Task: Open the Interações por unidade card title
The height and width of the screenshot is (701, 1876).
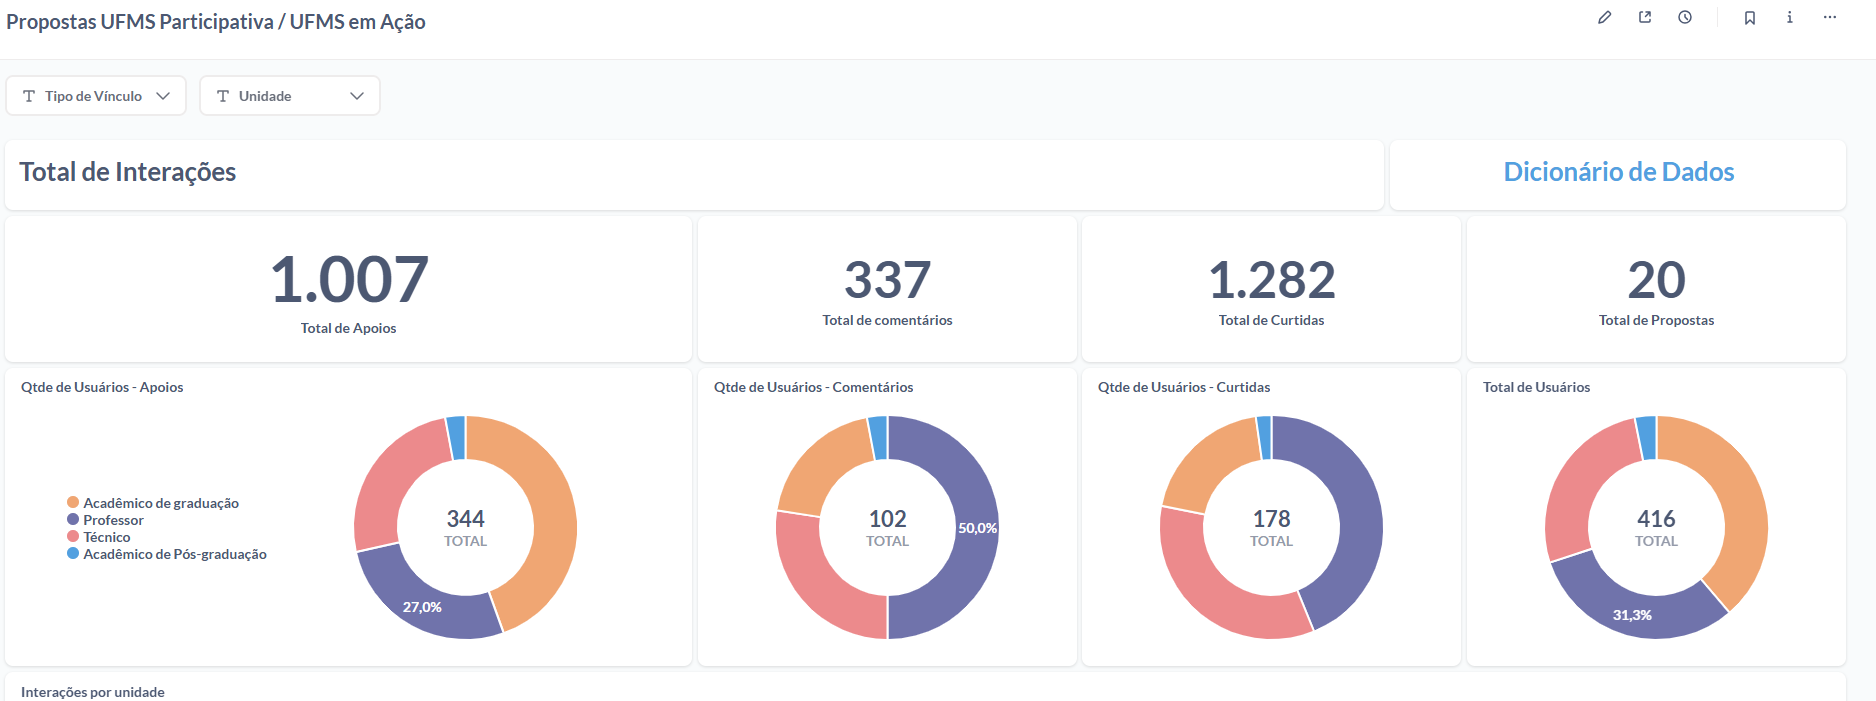Action: coord(93,692)
